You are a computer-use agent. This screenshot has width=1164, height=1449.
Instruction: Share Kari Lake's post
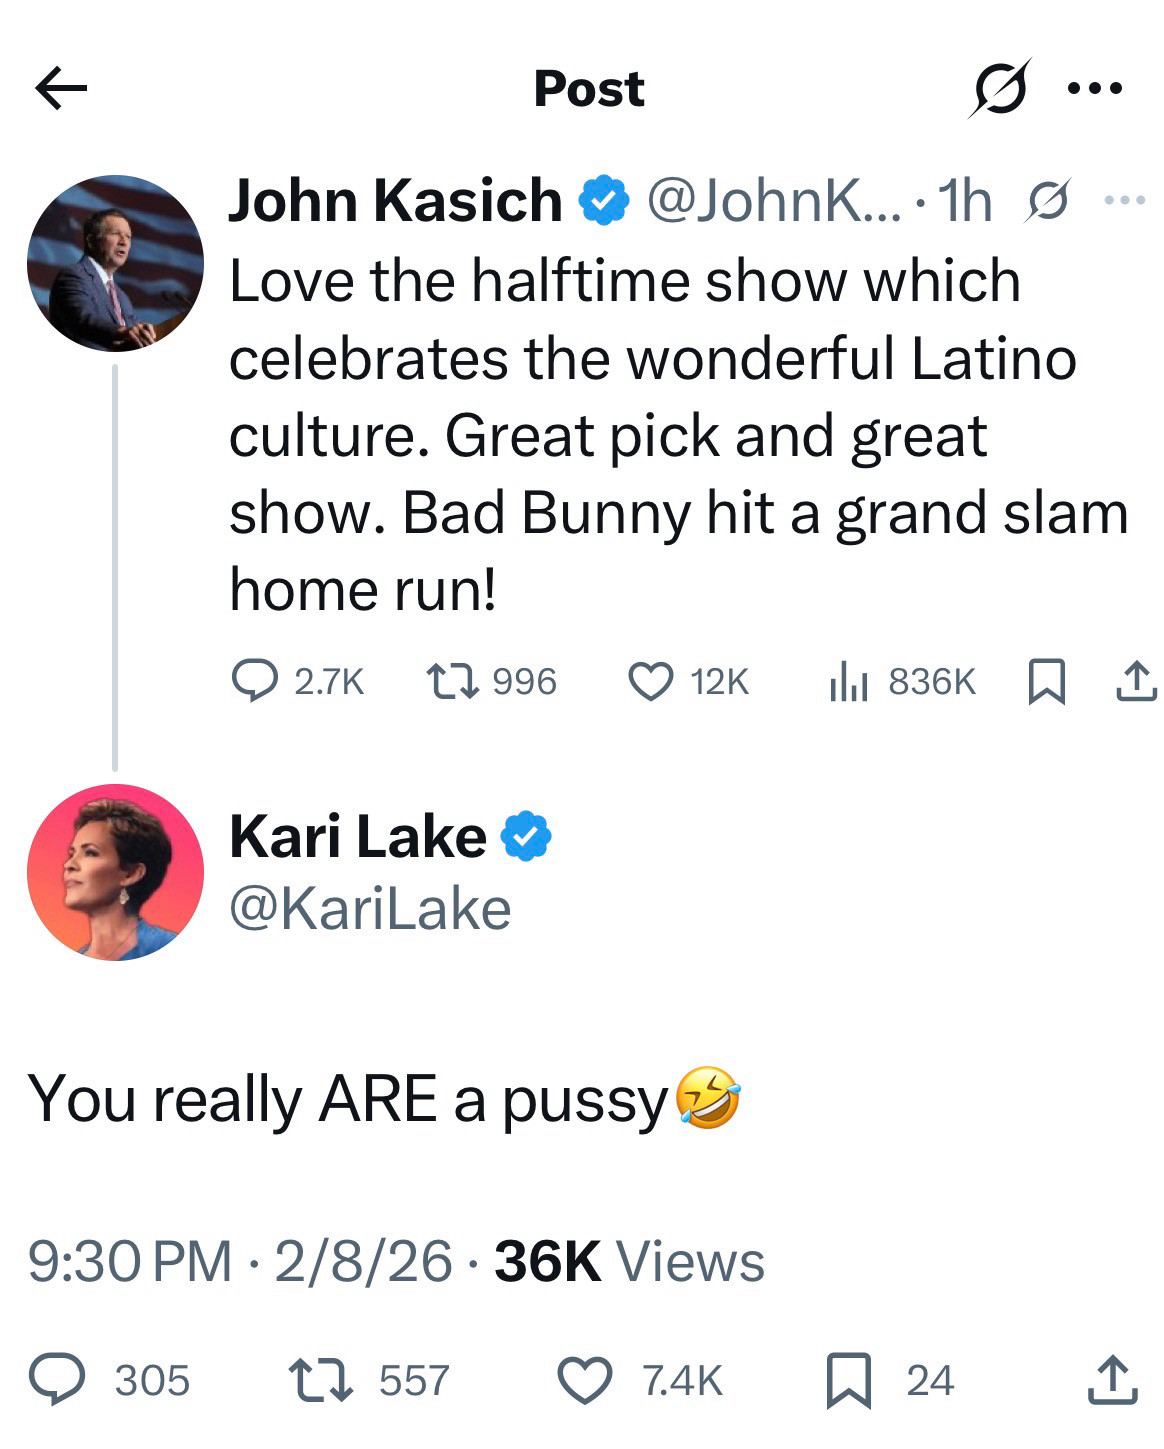coord(1112,1379)
